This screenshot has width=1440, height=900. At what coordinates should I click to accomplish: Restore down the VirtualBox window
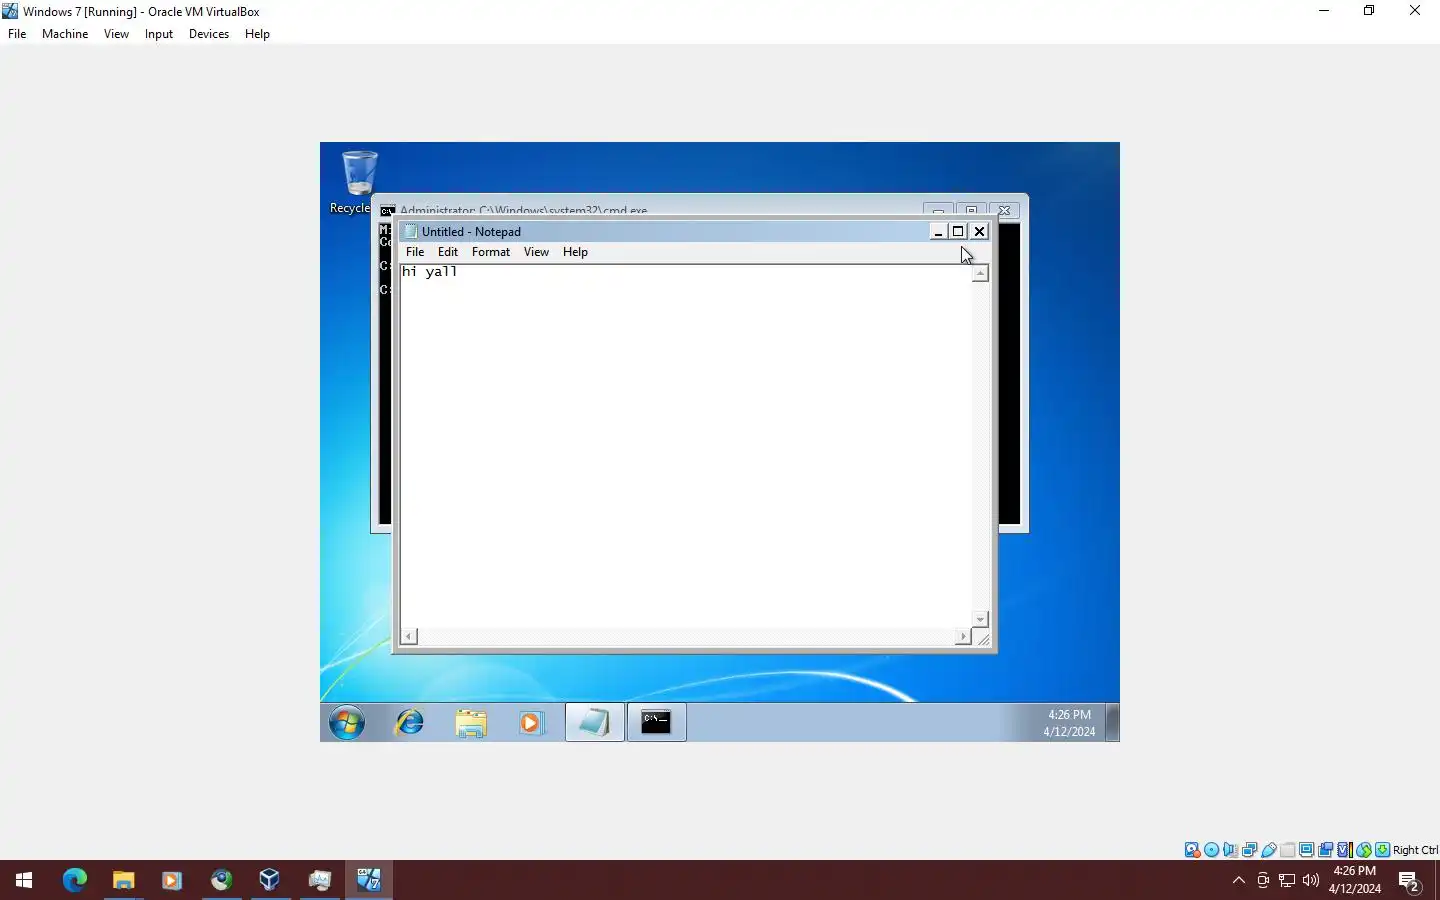click(x=1369, y=11)
